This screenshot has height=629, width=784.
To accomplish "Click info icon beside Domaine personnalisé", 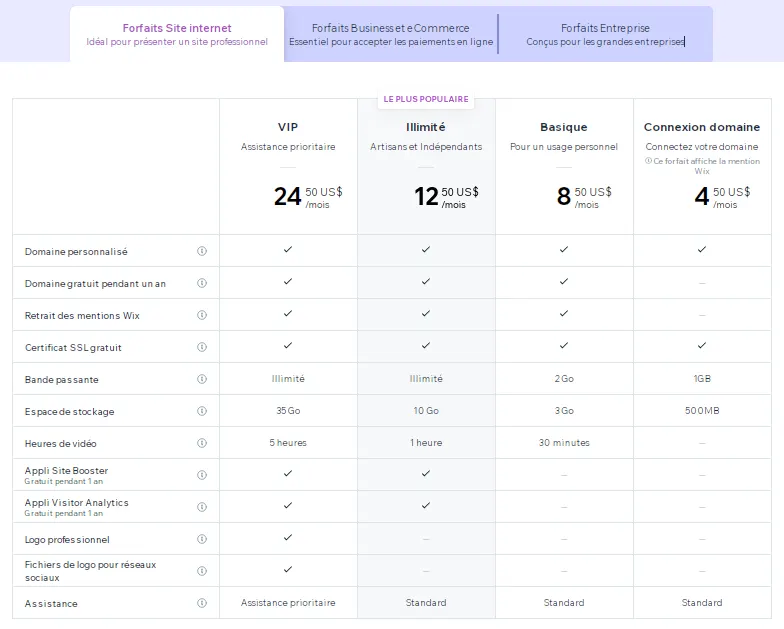I will [202, 251].
